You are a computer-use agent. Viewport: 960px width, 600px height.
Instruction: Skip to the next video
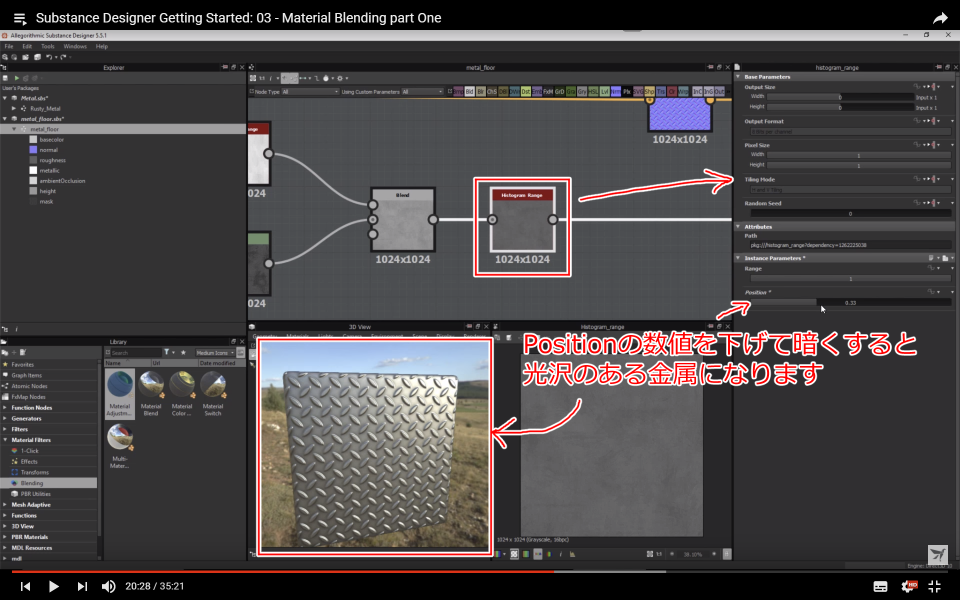click(x=82, y=586)
